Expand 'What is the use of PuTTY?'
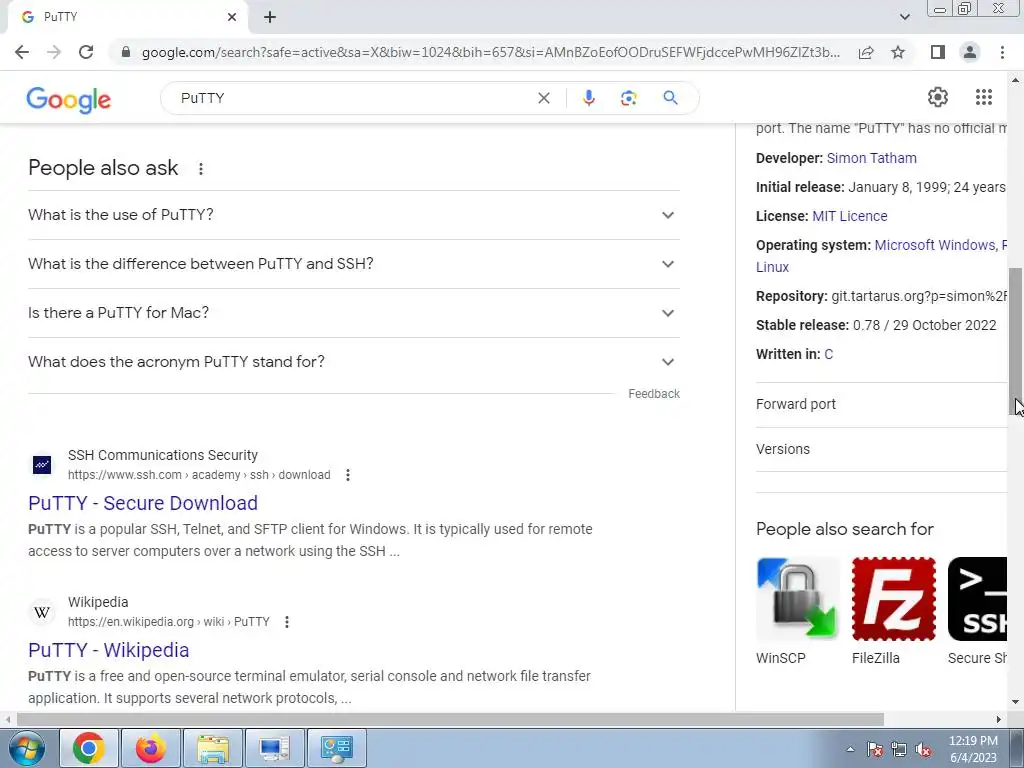 point(353,215)
